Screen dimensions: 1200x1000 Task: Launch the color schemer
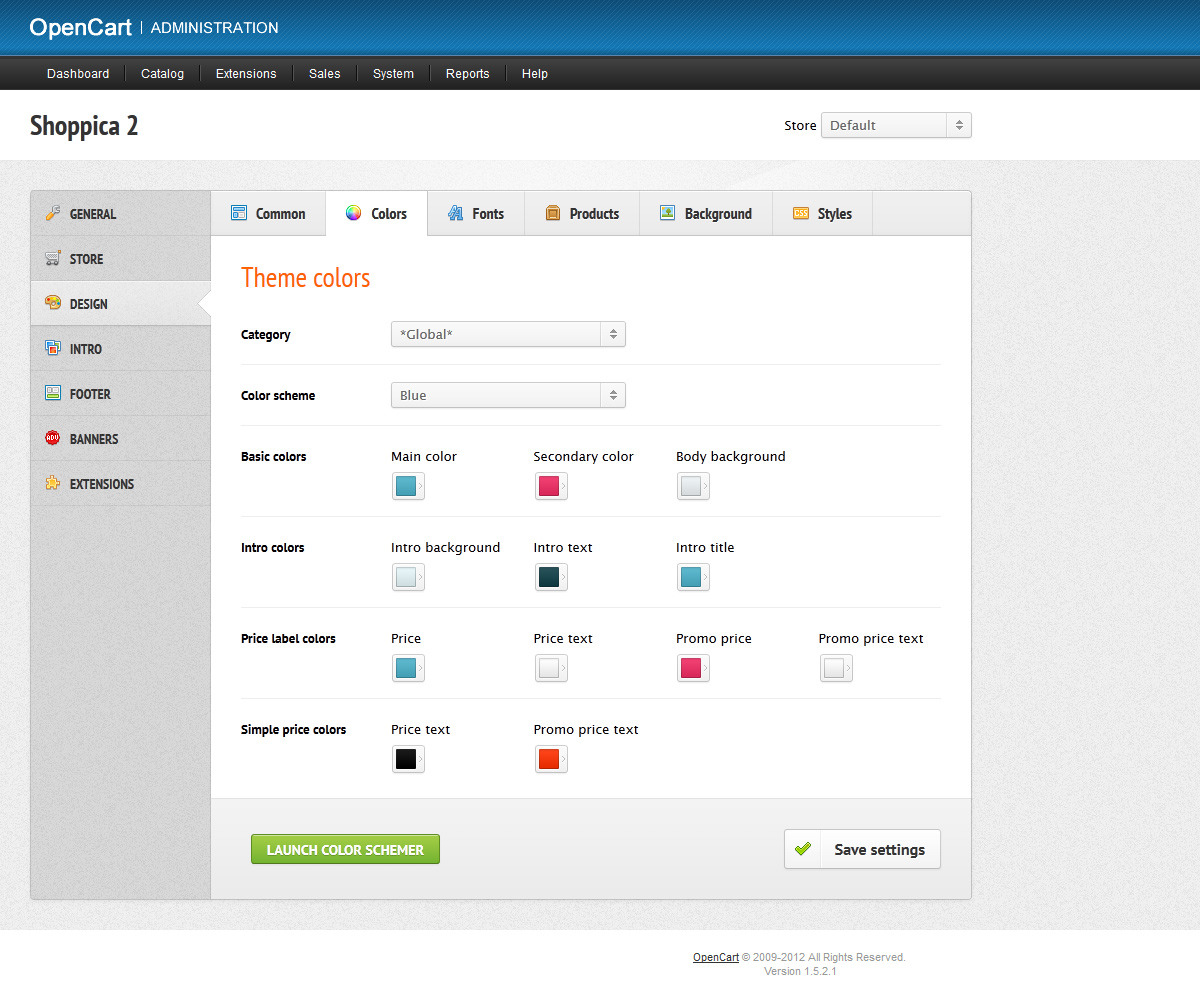(345, 849)
